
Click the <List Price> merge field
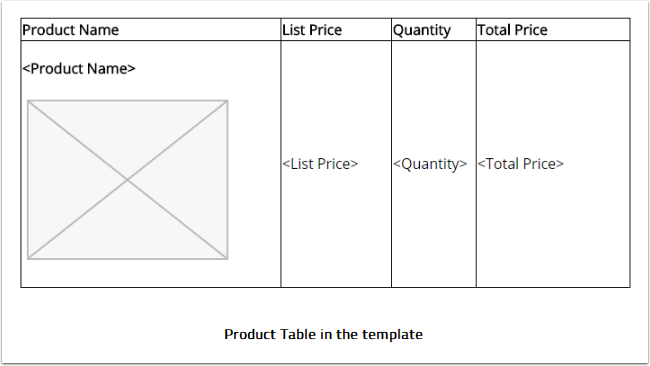coord(320,164)
